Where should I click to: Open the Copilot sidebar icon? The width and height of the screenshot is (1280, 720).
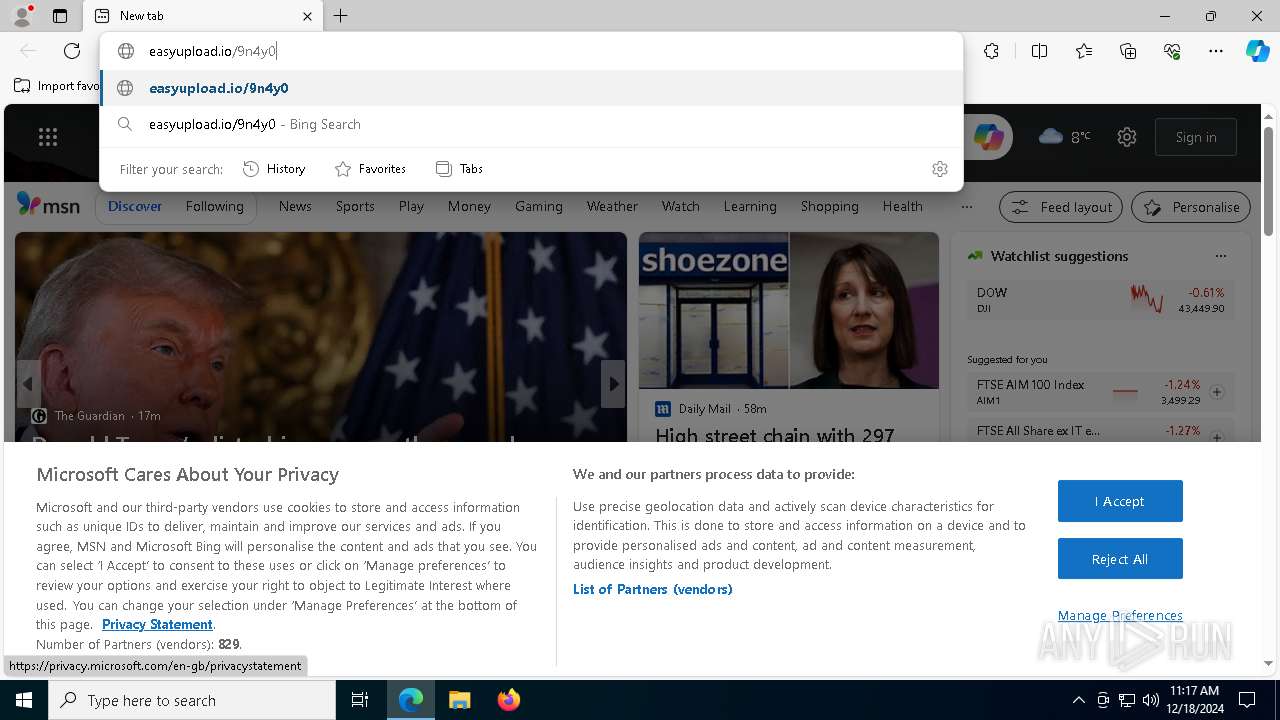tap(1257, 51)
